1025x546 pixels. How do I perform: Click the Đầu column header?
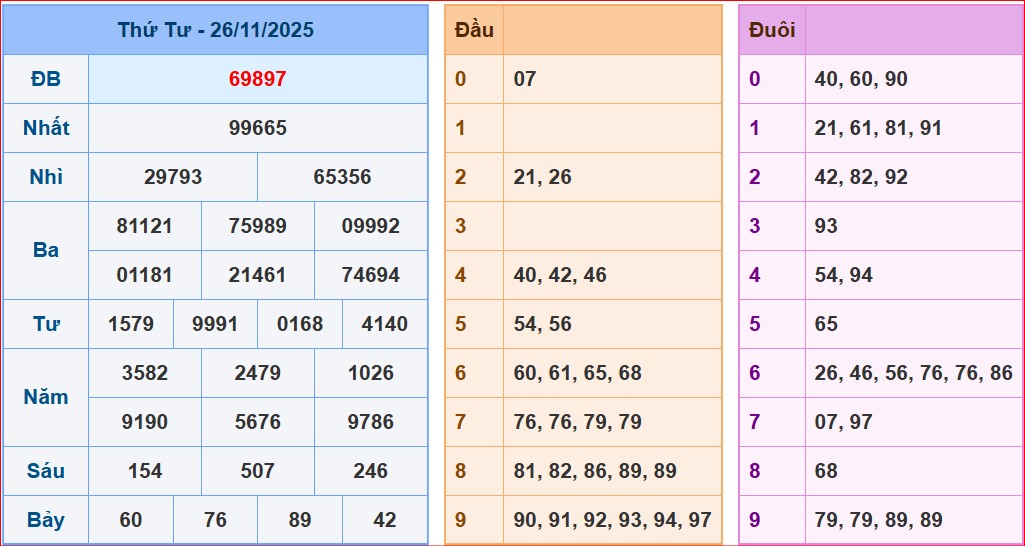474,30
